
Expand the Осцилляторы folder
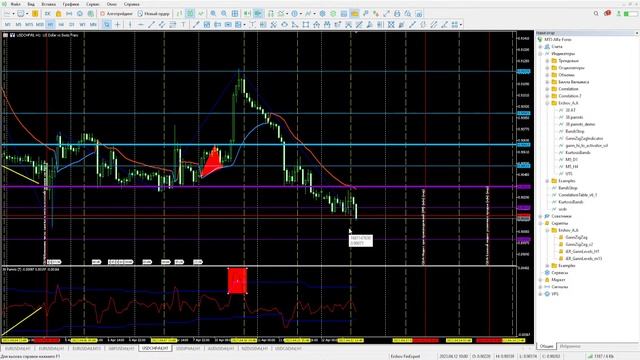coord(547,68)
